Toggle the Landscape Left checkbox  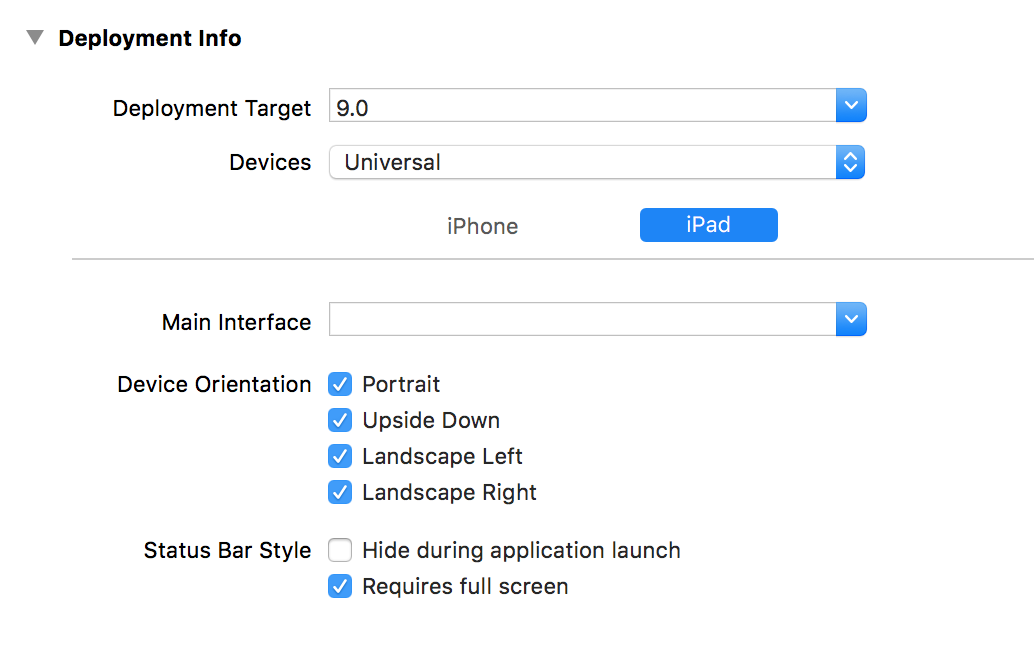340,457
